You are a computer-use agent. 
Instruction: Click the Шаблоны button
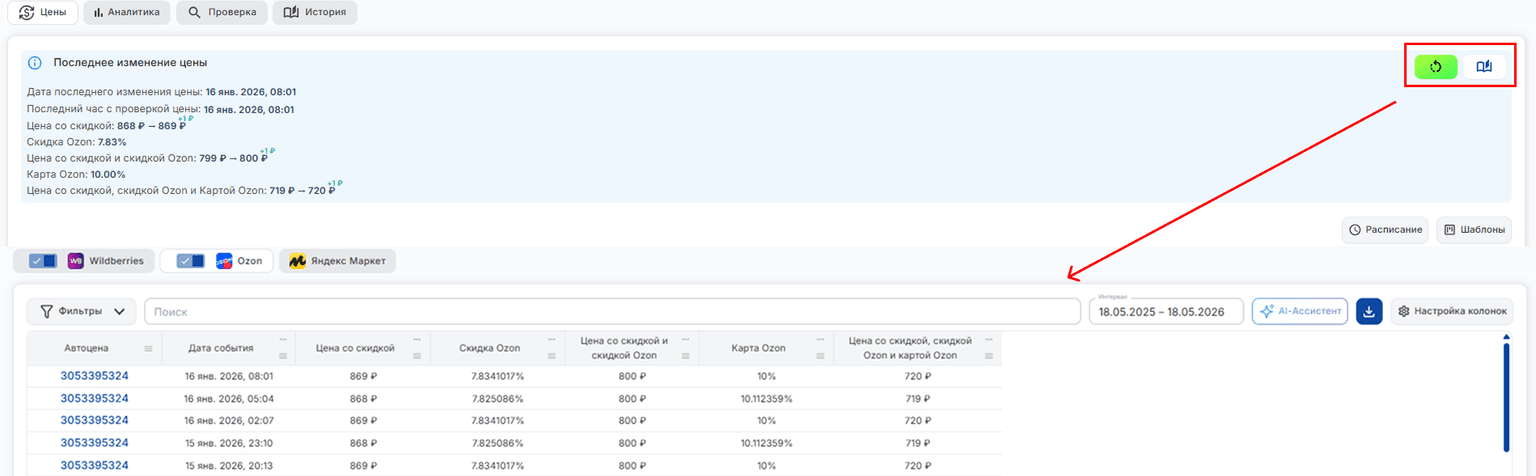click(x=1474, y=230)
